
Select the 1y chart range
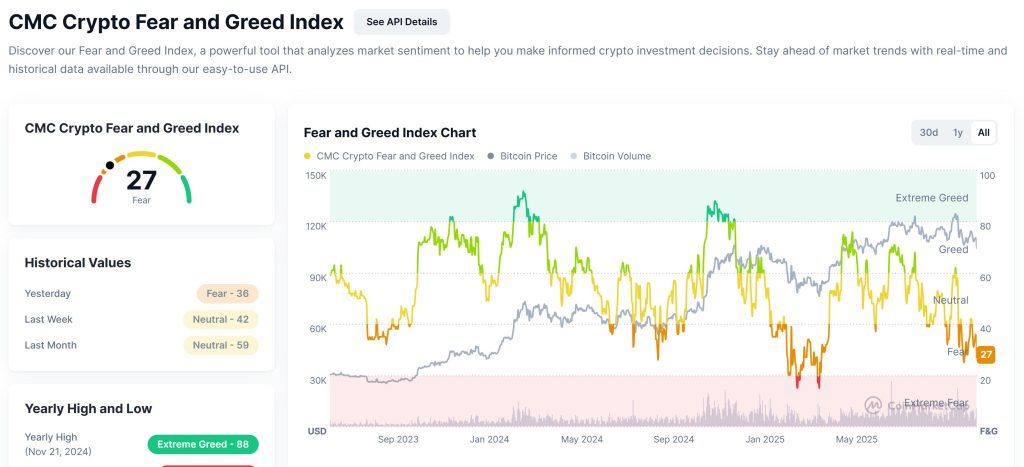(957, 132)
